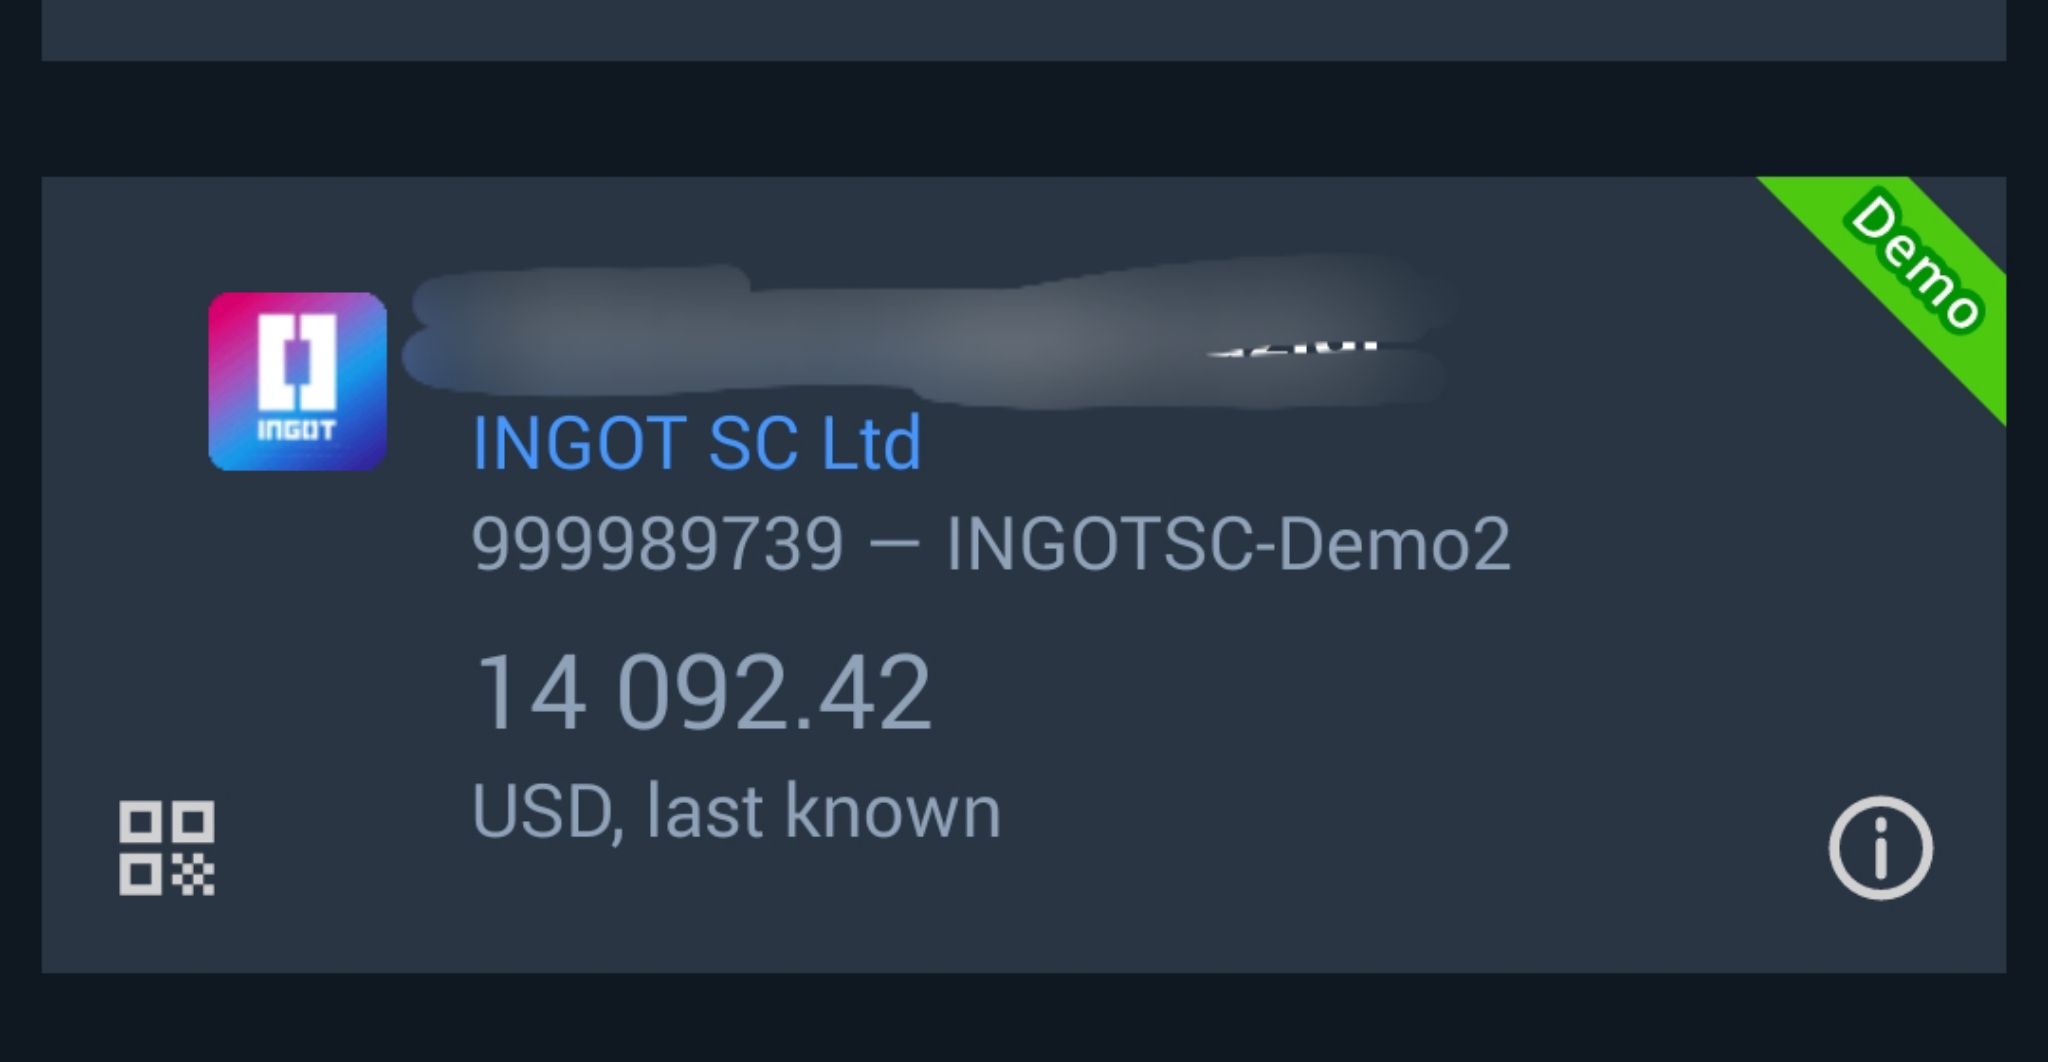Open the INGOT SC Ltd company link
This screenshot has height=1062, width=2048.
pyautogui.click(x=696, y=443)
